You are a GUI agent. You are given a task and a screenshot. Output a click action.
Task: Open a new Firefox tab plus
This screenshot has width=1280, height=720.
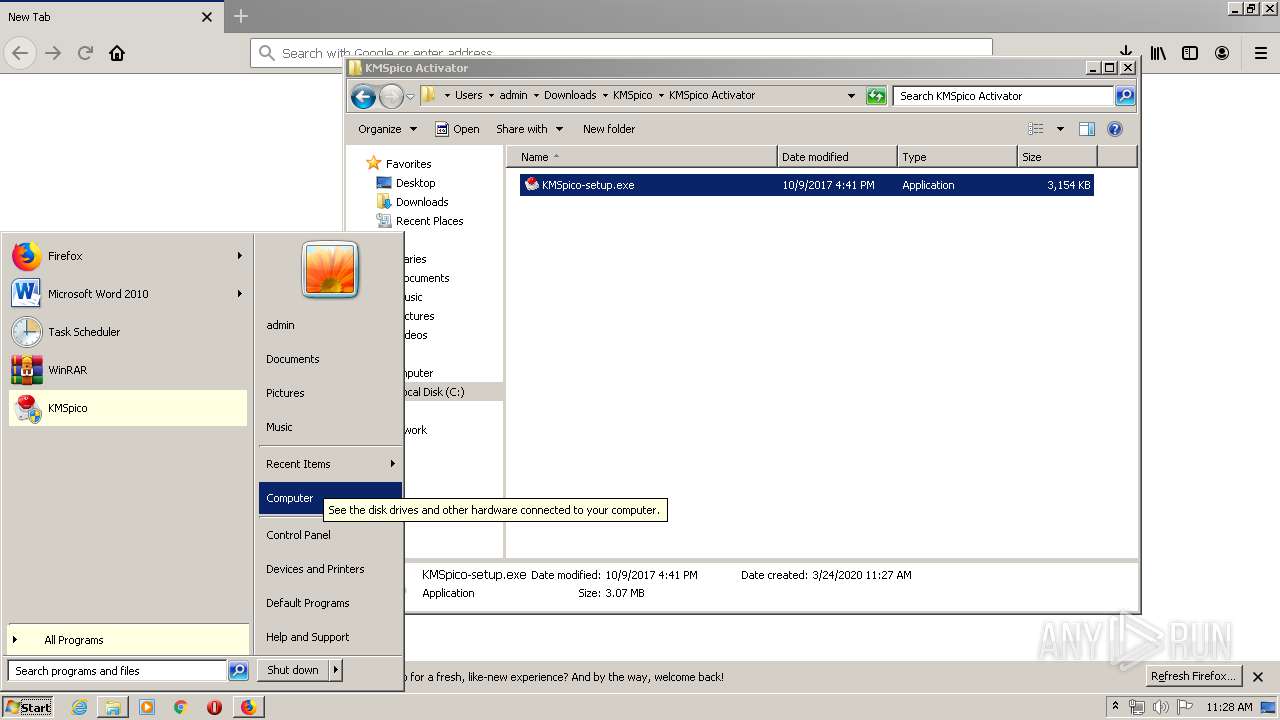pos(241,16)
